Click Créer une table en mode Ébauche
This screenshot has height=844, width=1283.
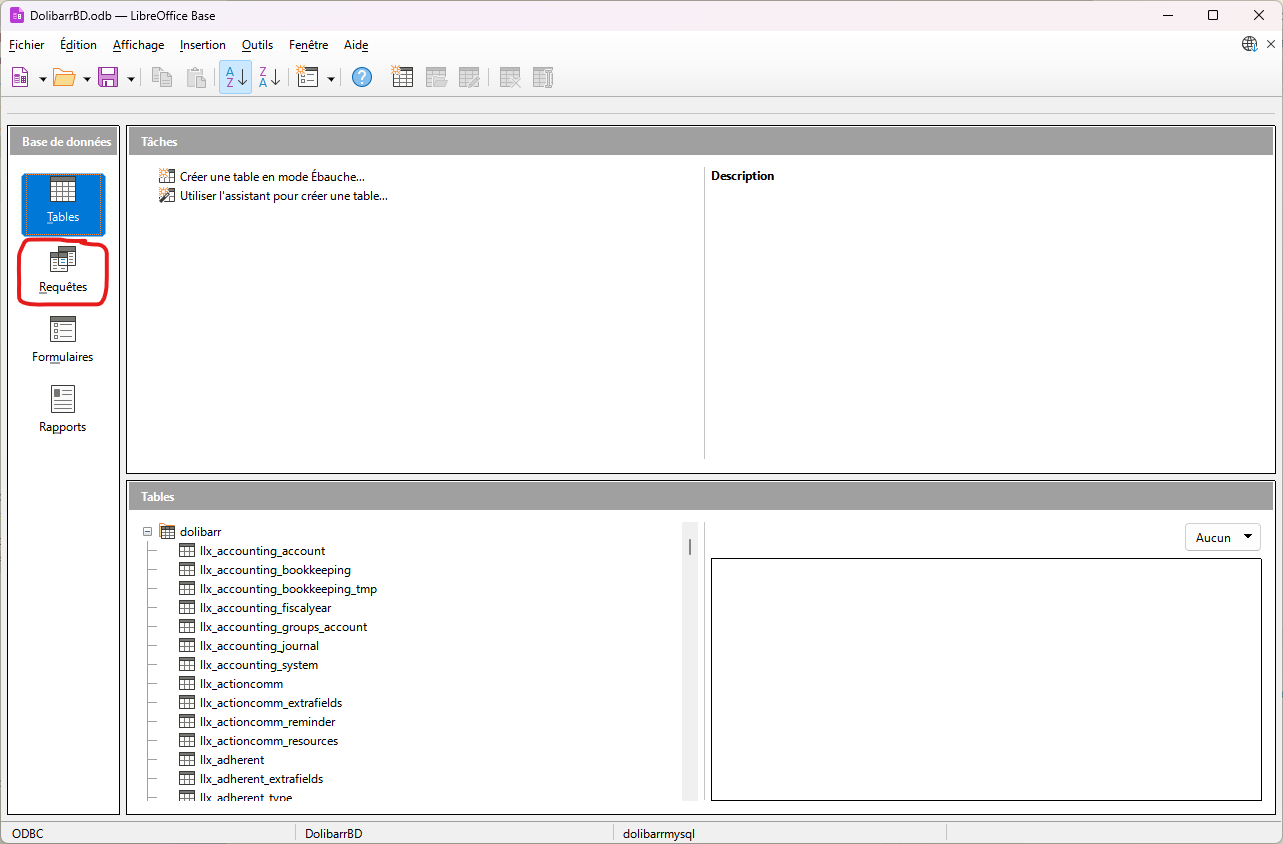tap(271, 177)
